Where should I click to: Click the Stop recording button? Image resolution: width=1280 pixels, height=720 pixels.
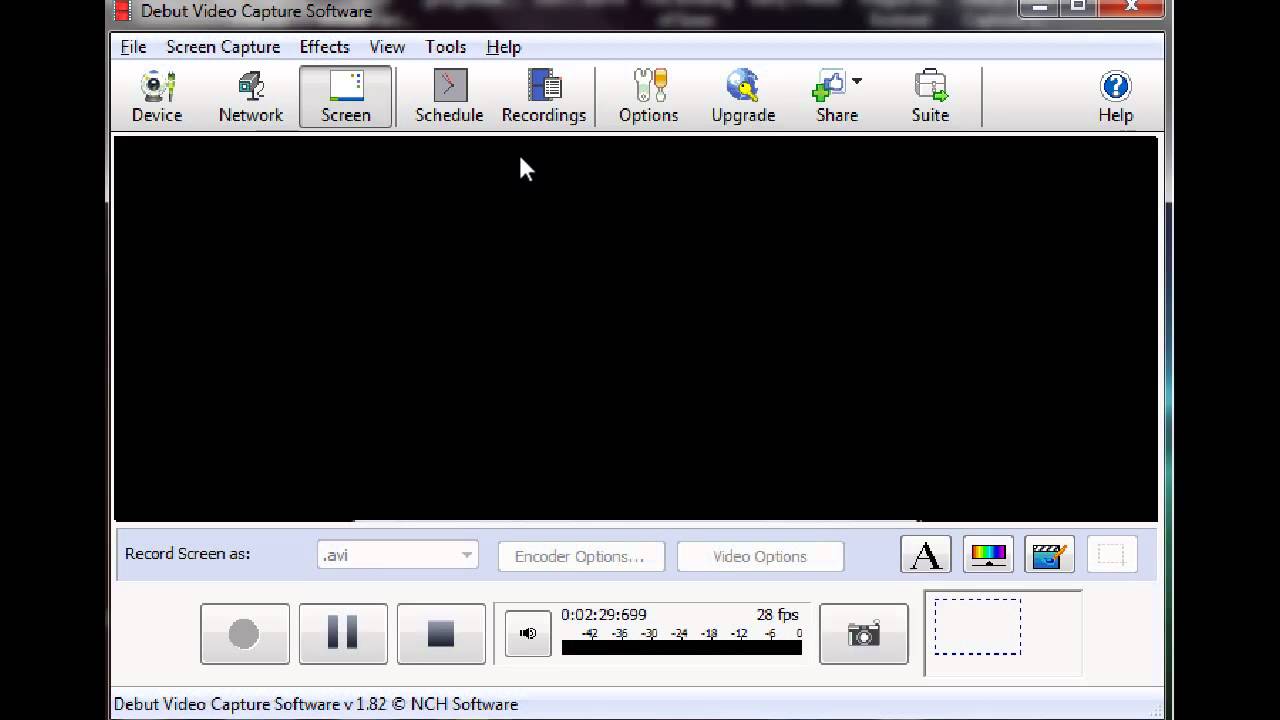(x=441, y=634)
